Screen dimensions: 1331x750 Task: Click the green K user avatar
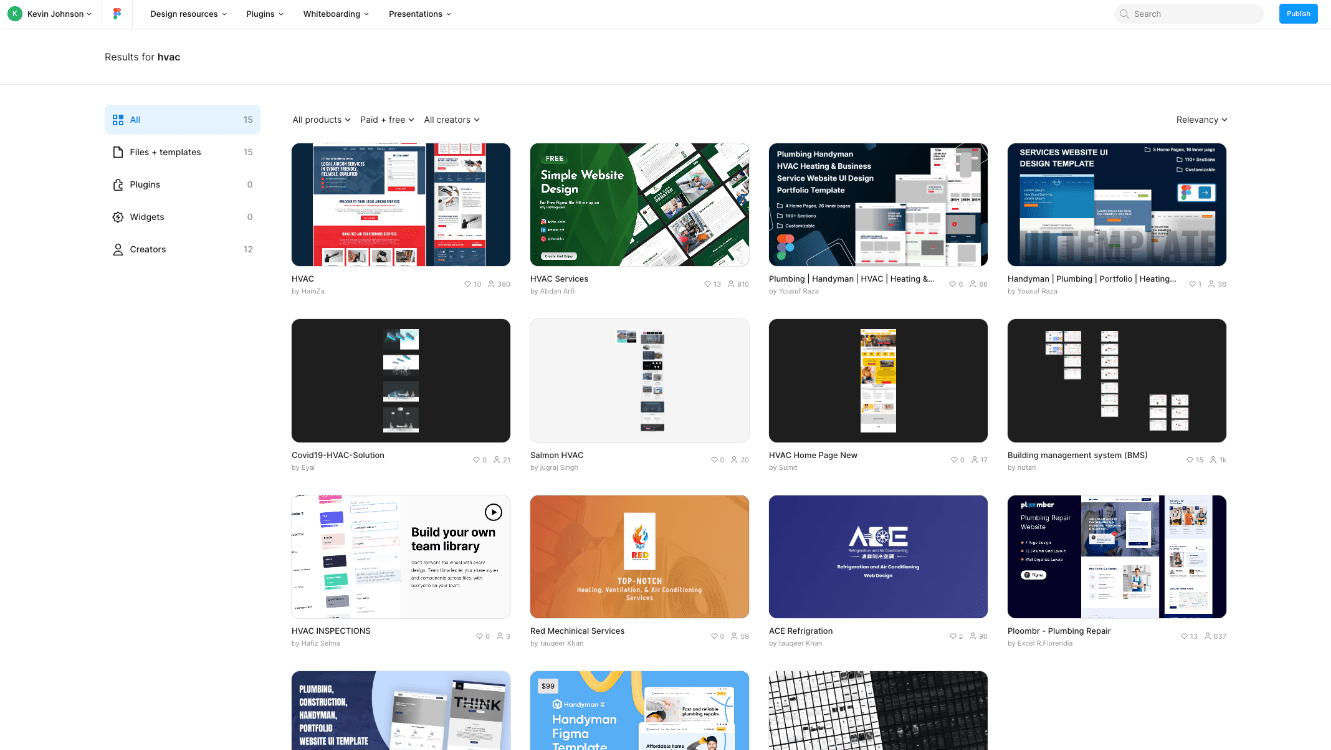point(14,14)
